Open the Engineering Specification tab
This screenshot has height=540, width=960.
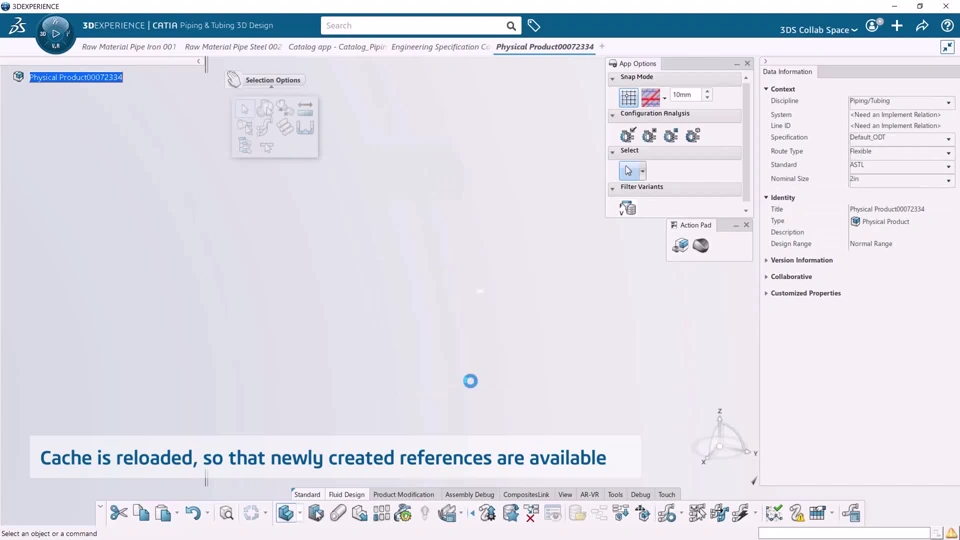tap(441, 47)
